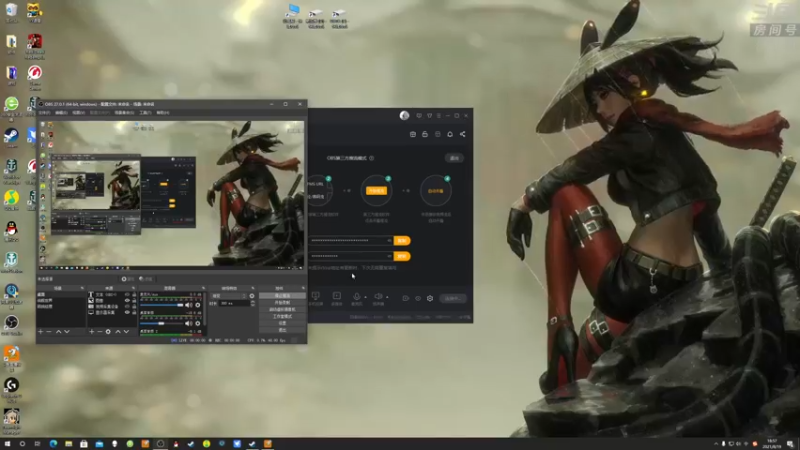Image resolution: width=800 pixels, height=450 pixels.
Task: Mute the second mixer audio track
Action: pyautogui.click(x=188, y=323)
